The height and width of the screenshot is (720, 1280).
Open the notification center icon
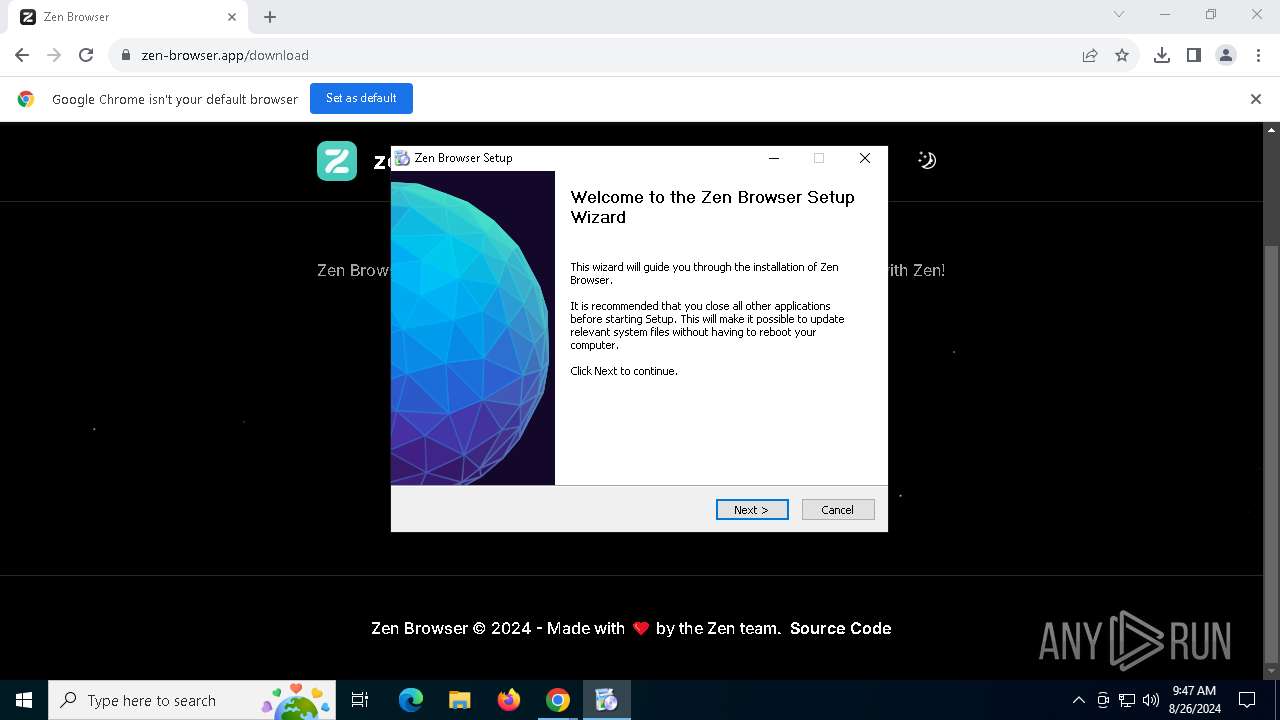[1247, 700]
